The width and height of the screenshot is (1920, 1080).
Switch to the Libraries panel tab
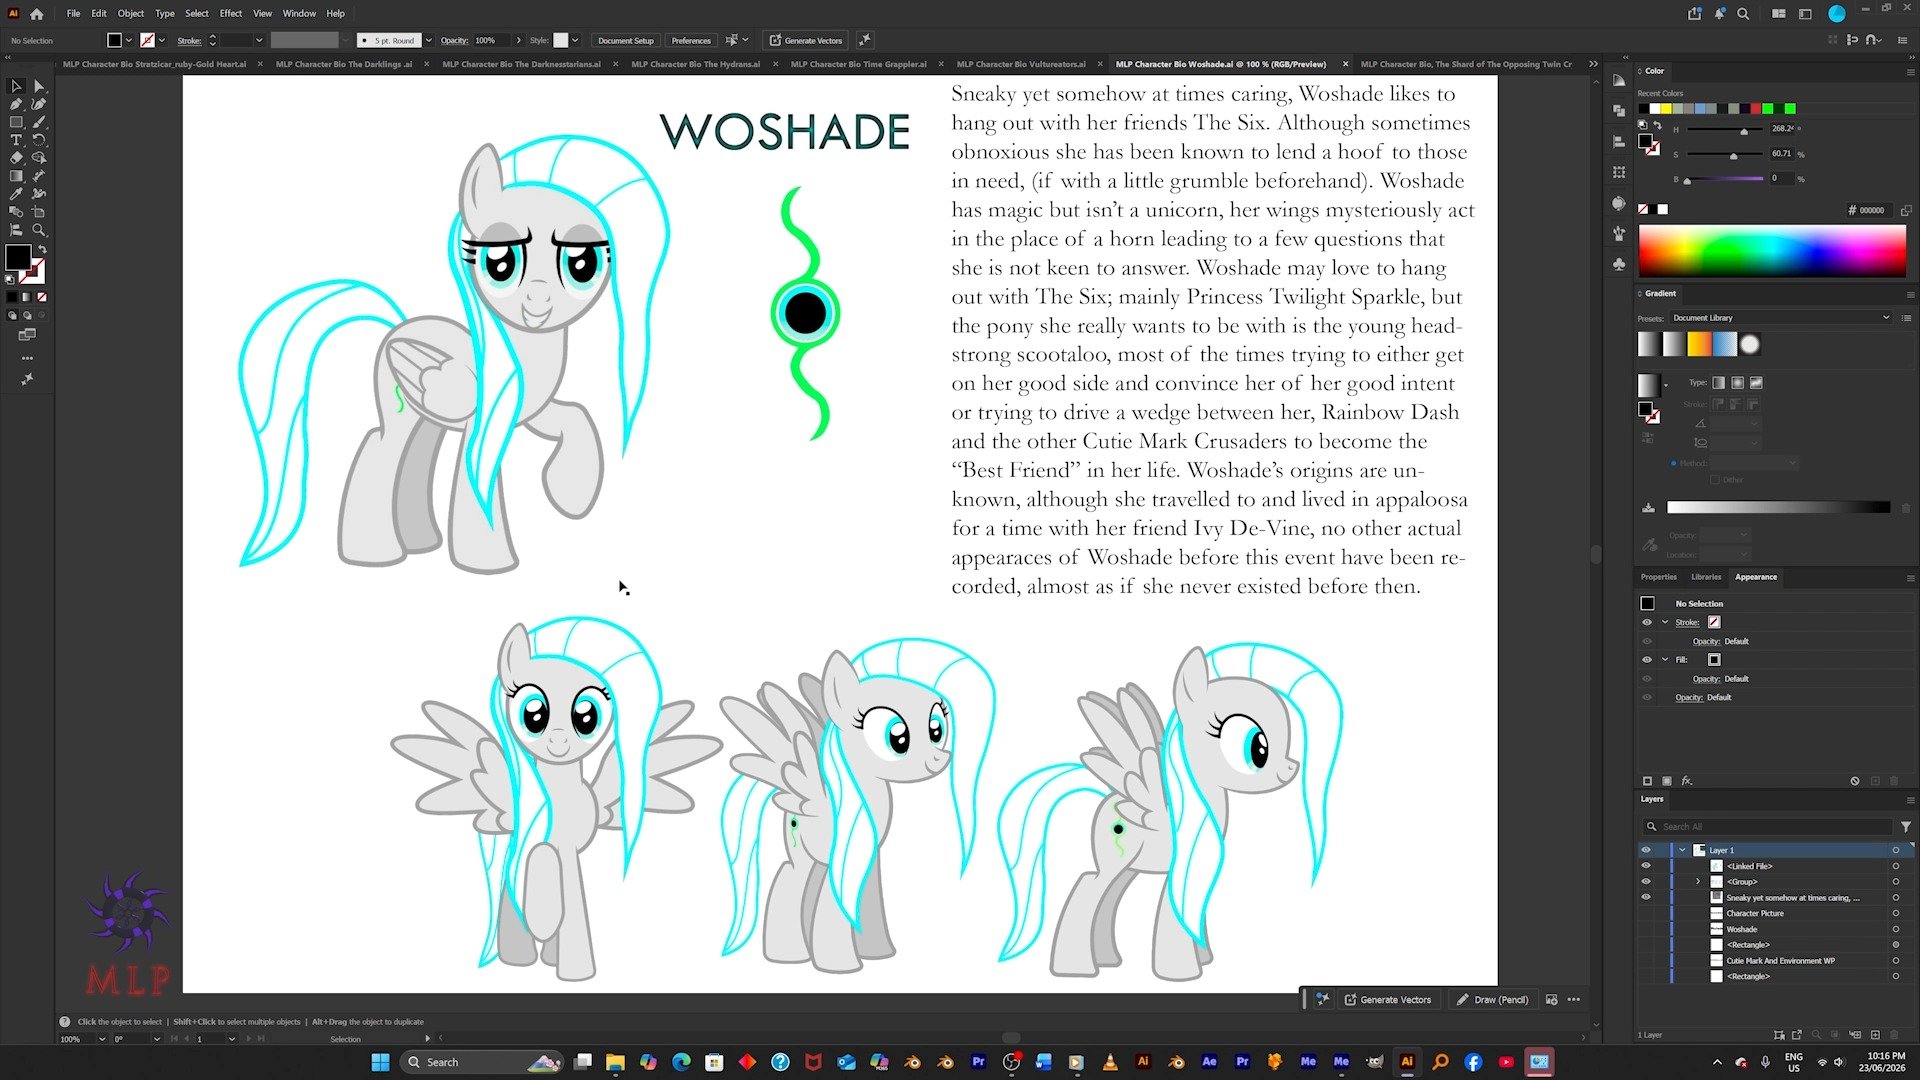pyautogui.click(x=1706, y=577)
